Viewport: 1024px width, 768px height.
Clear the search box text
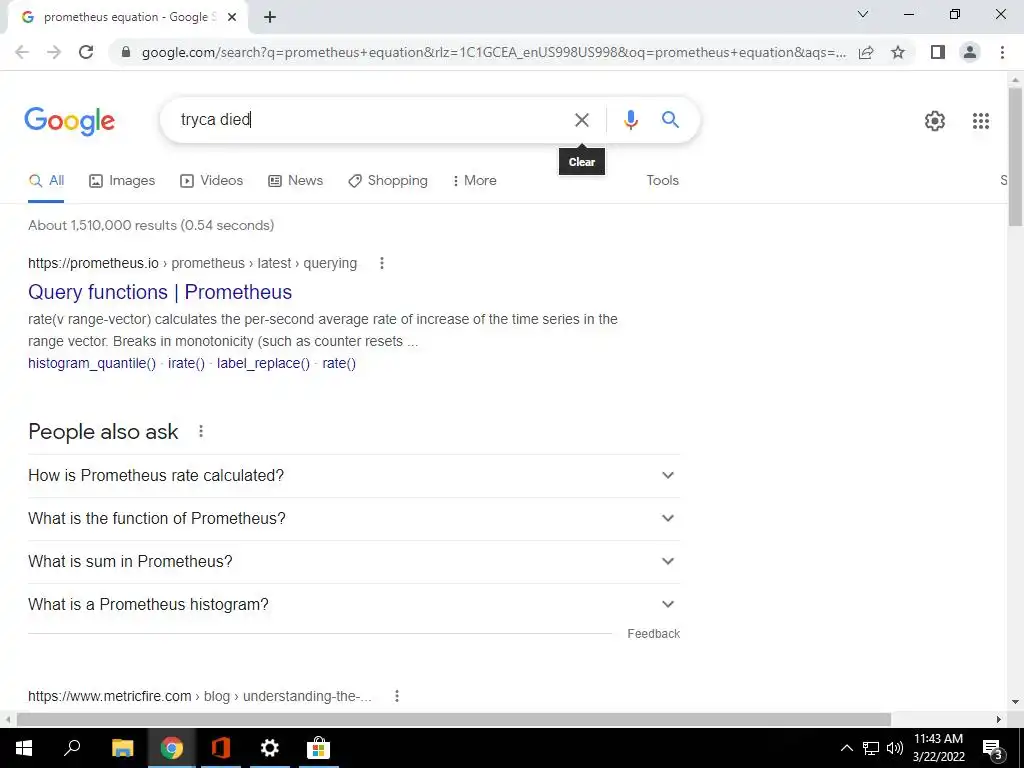click(581, 120)
